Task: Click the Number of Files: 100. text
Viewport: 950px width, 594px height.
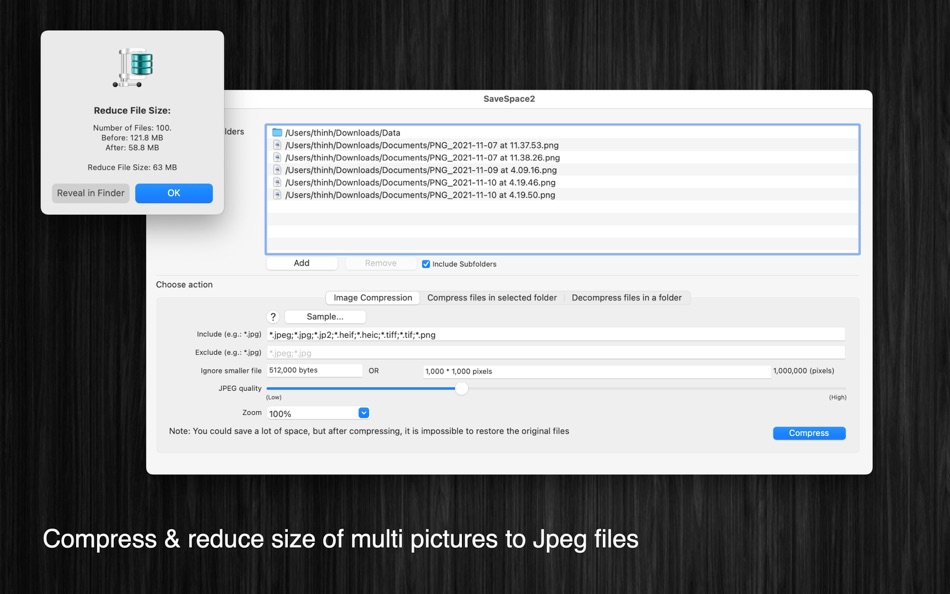Action: 132,128
